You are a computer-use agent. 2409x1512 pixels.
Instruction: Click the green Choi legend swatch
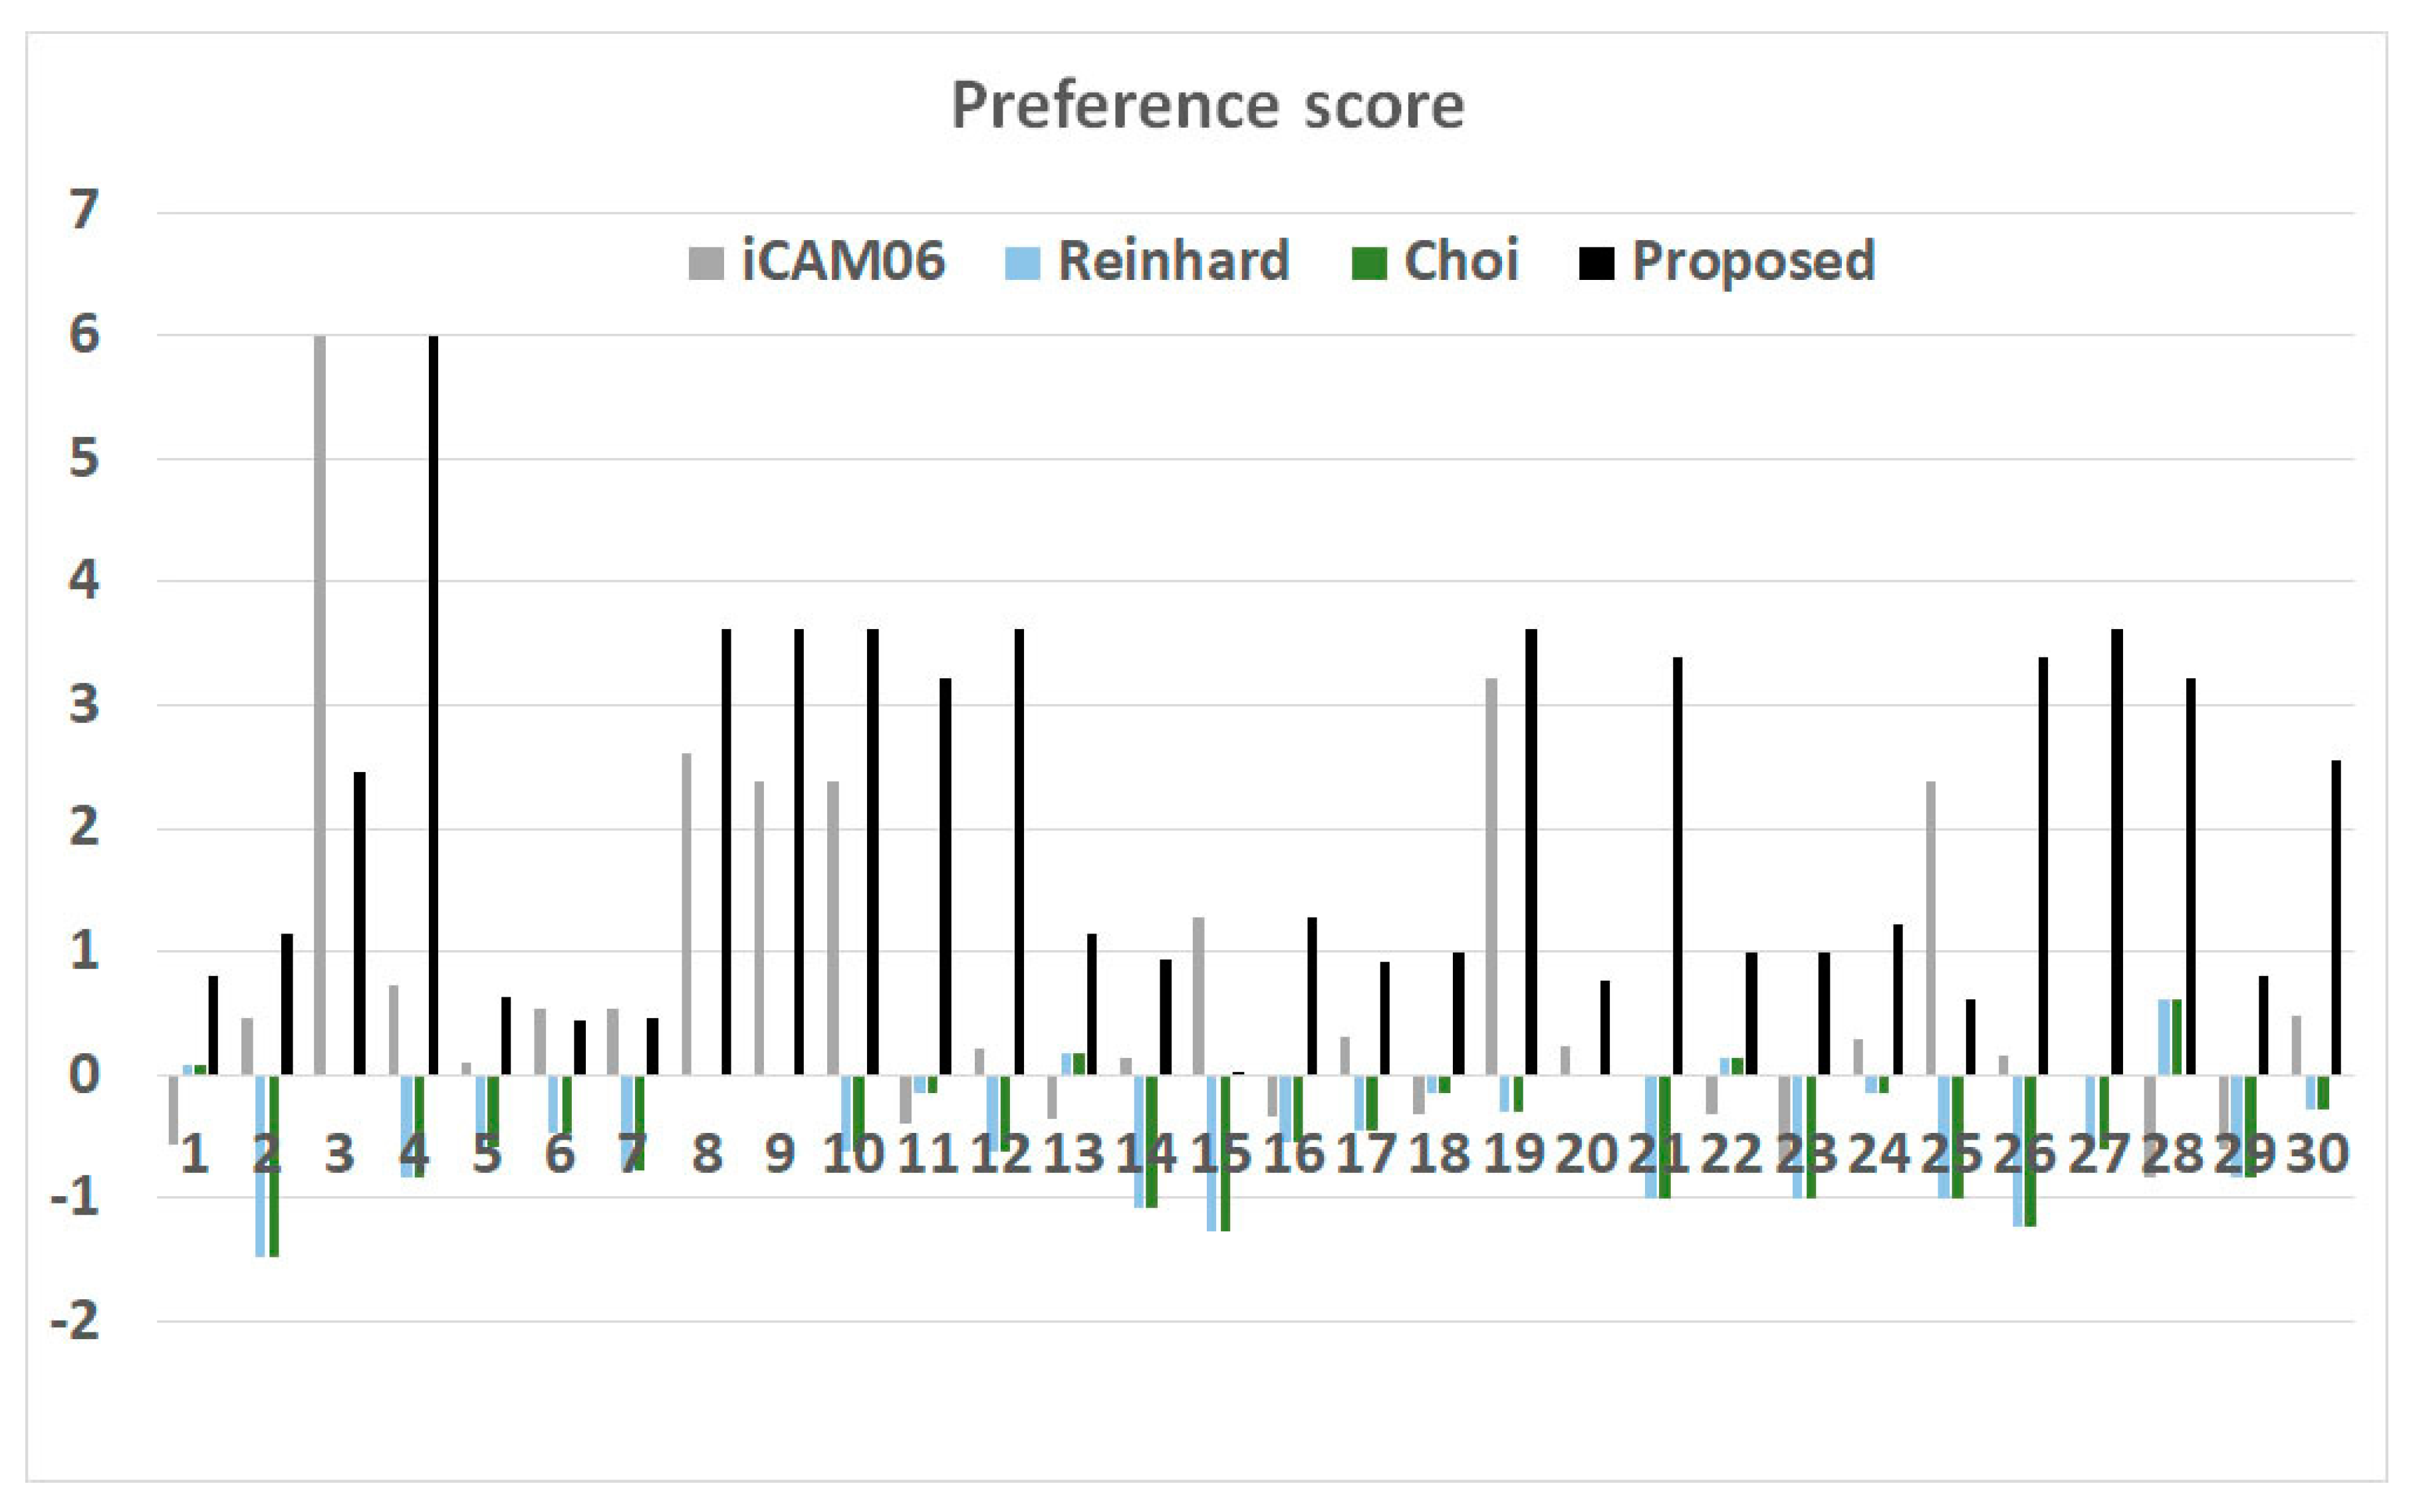click(x=1369, y=263)
